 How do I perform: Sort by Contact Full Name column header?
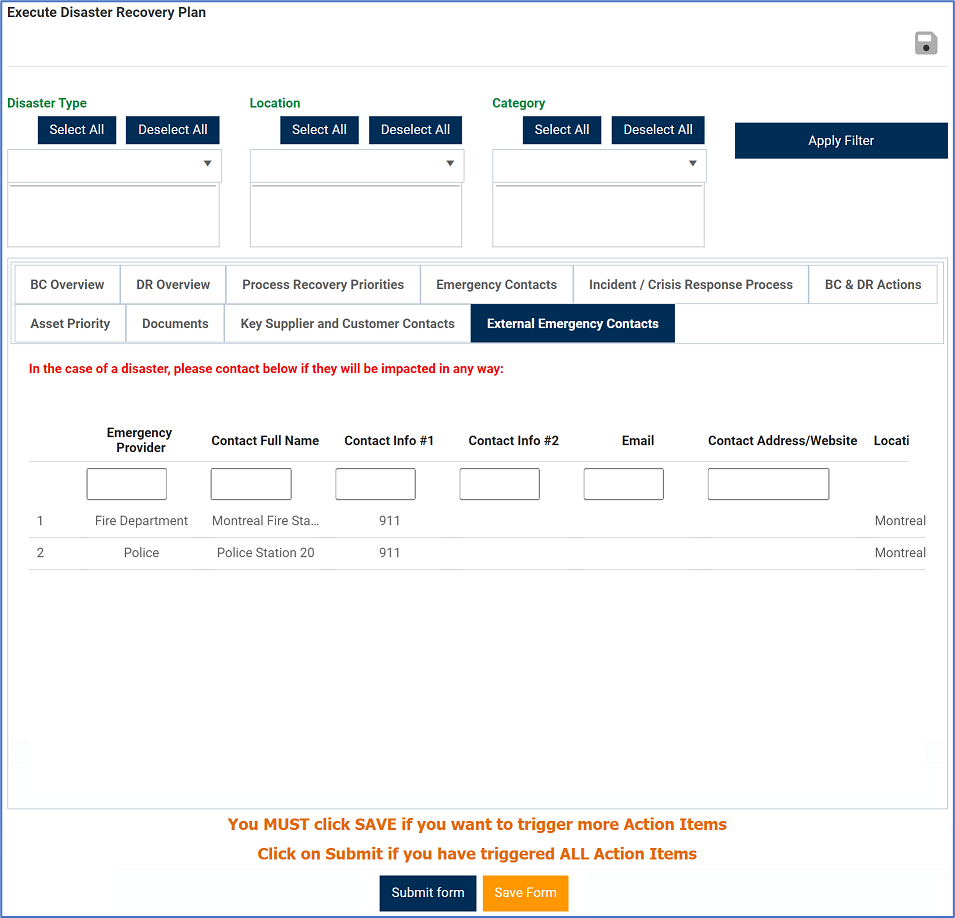pos(265,440)
